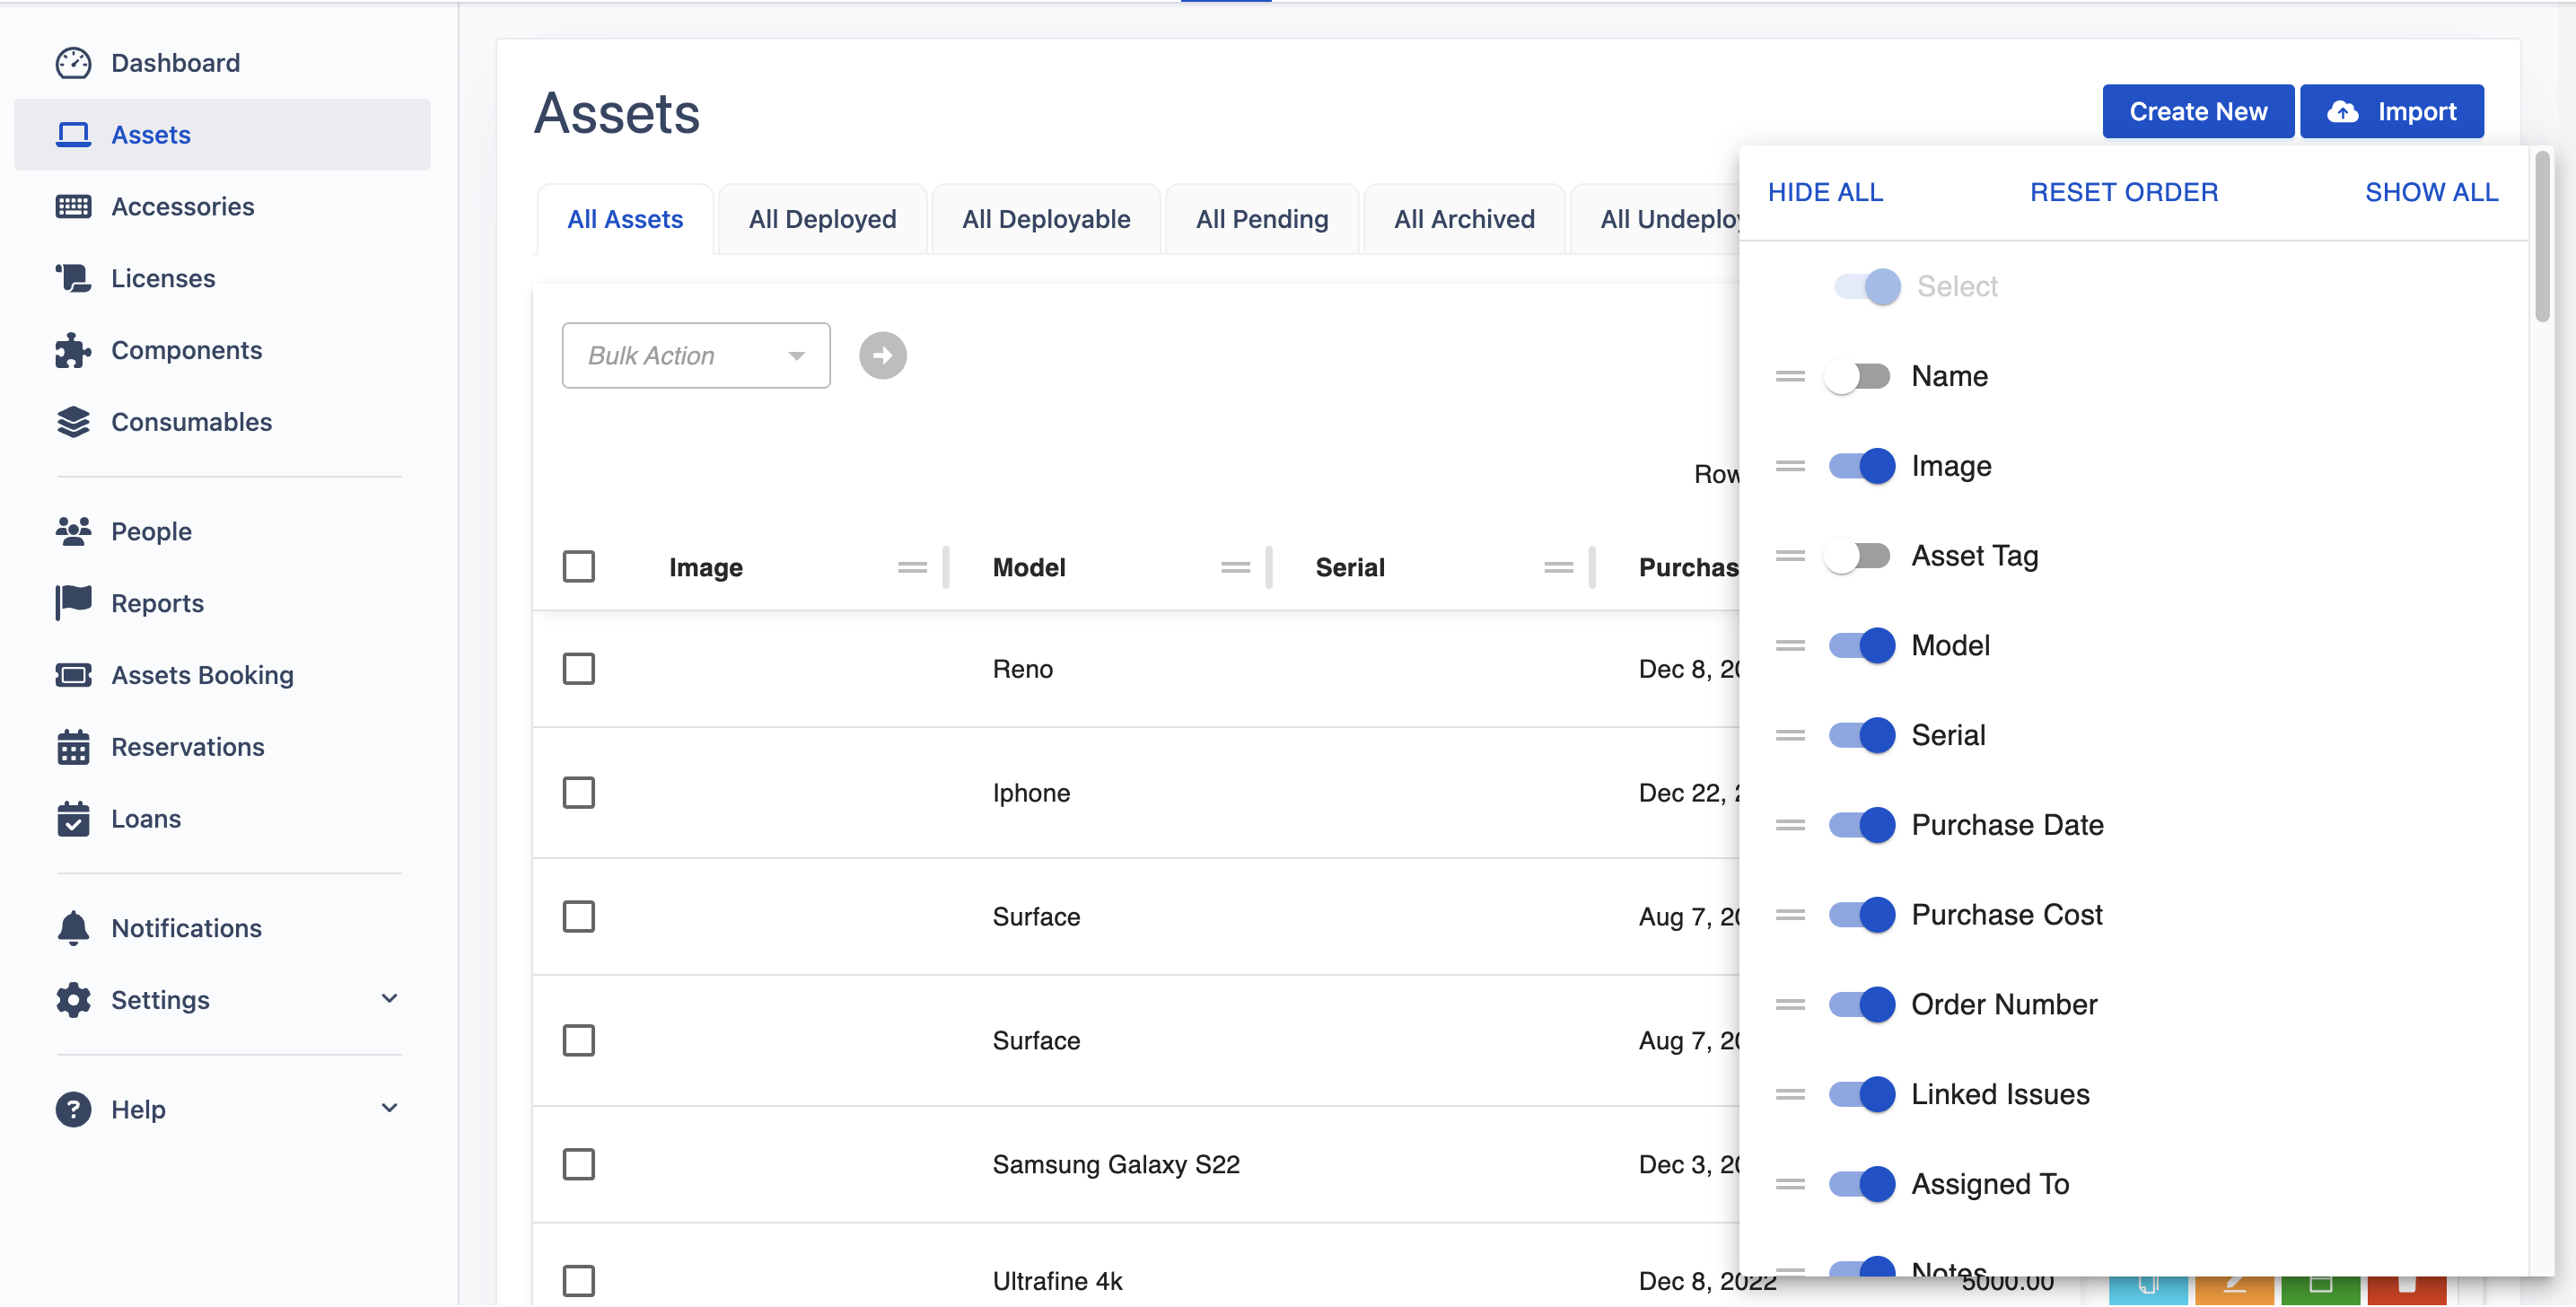Click drag handle beside Asset Tag
Viewport: 2576px width, 1307px height.
pyautogui.click(x=1790, y=556)
